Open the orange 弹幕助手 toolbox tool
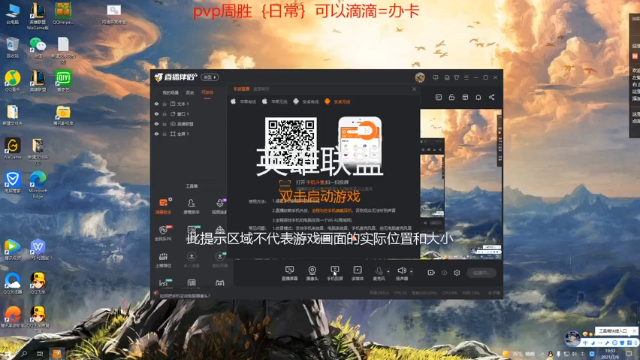This screenshot has width=640, height=360. pyautogui.click(x=163, y=206)
